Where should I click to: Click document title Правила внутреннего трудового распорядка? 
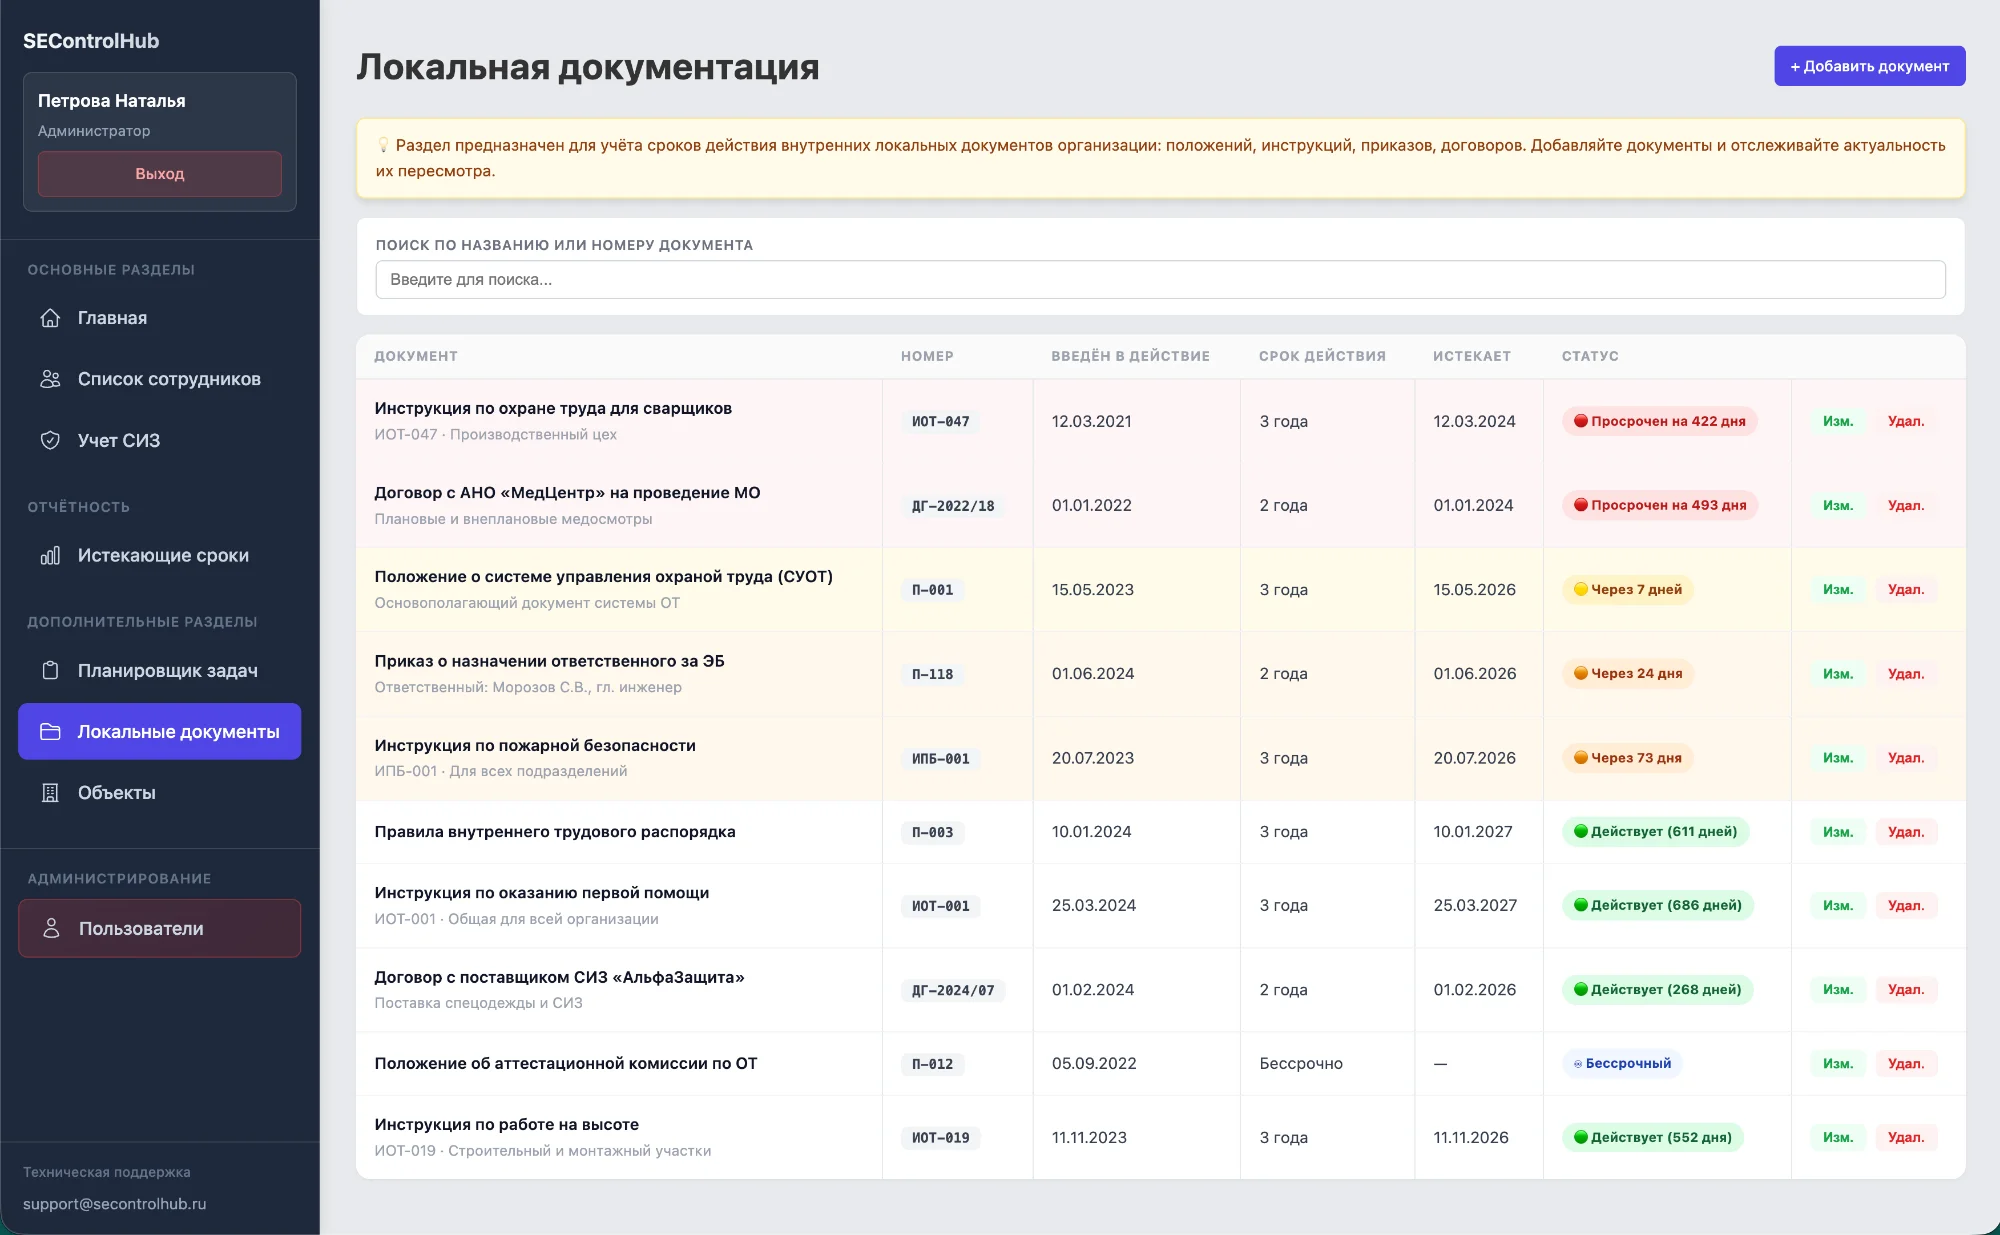click(555, 831)
